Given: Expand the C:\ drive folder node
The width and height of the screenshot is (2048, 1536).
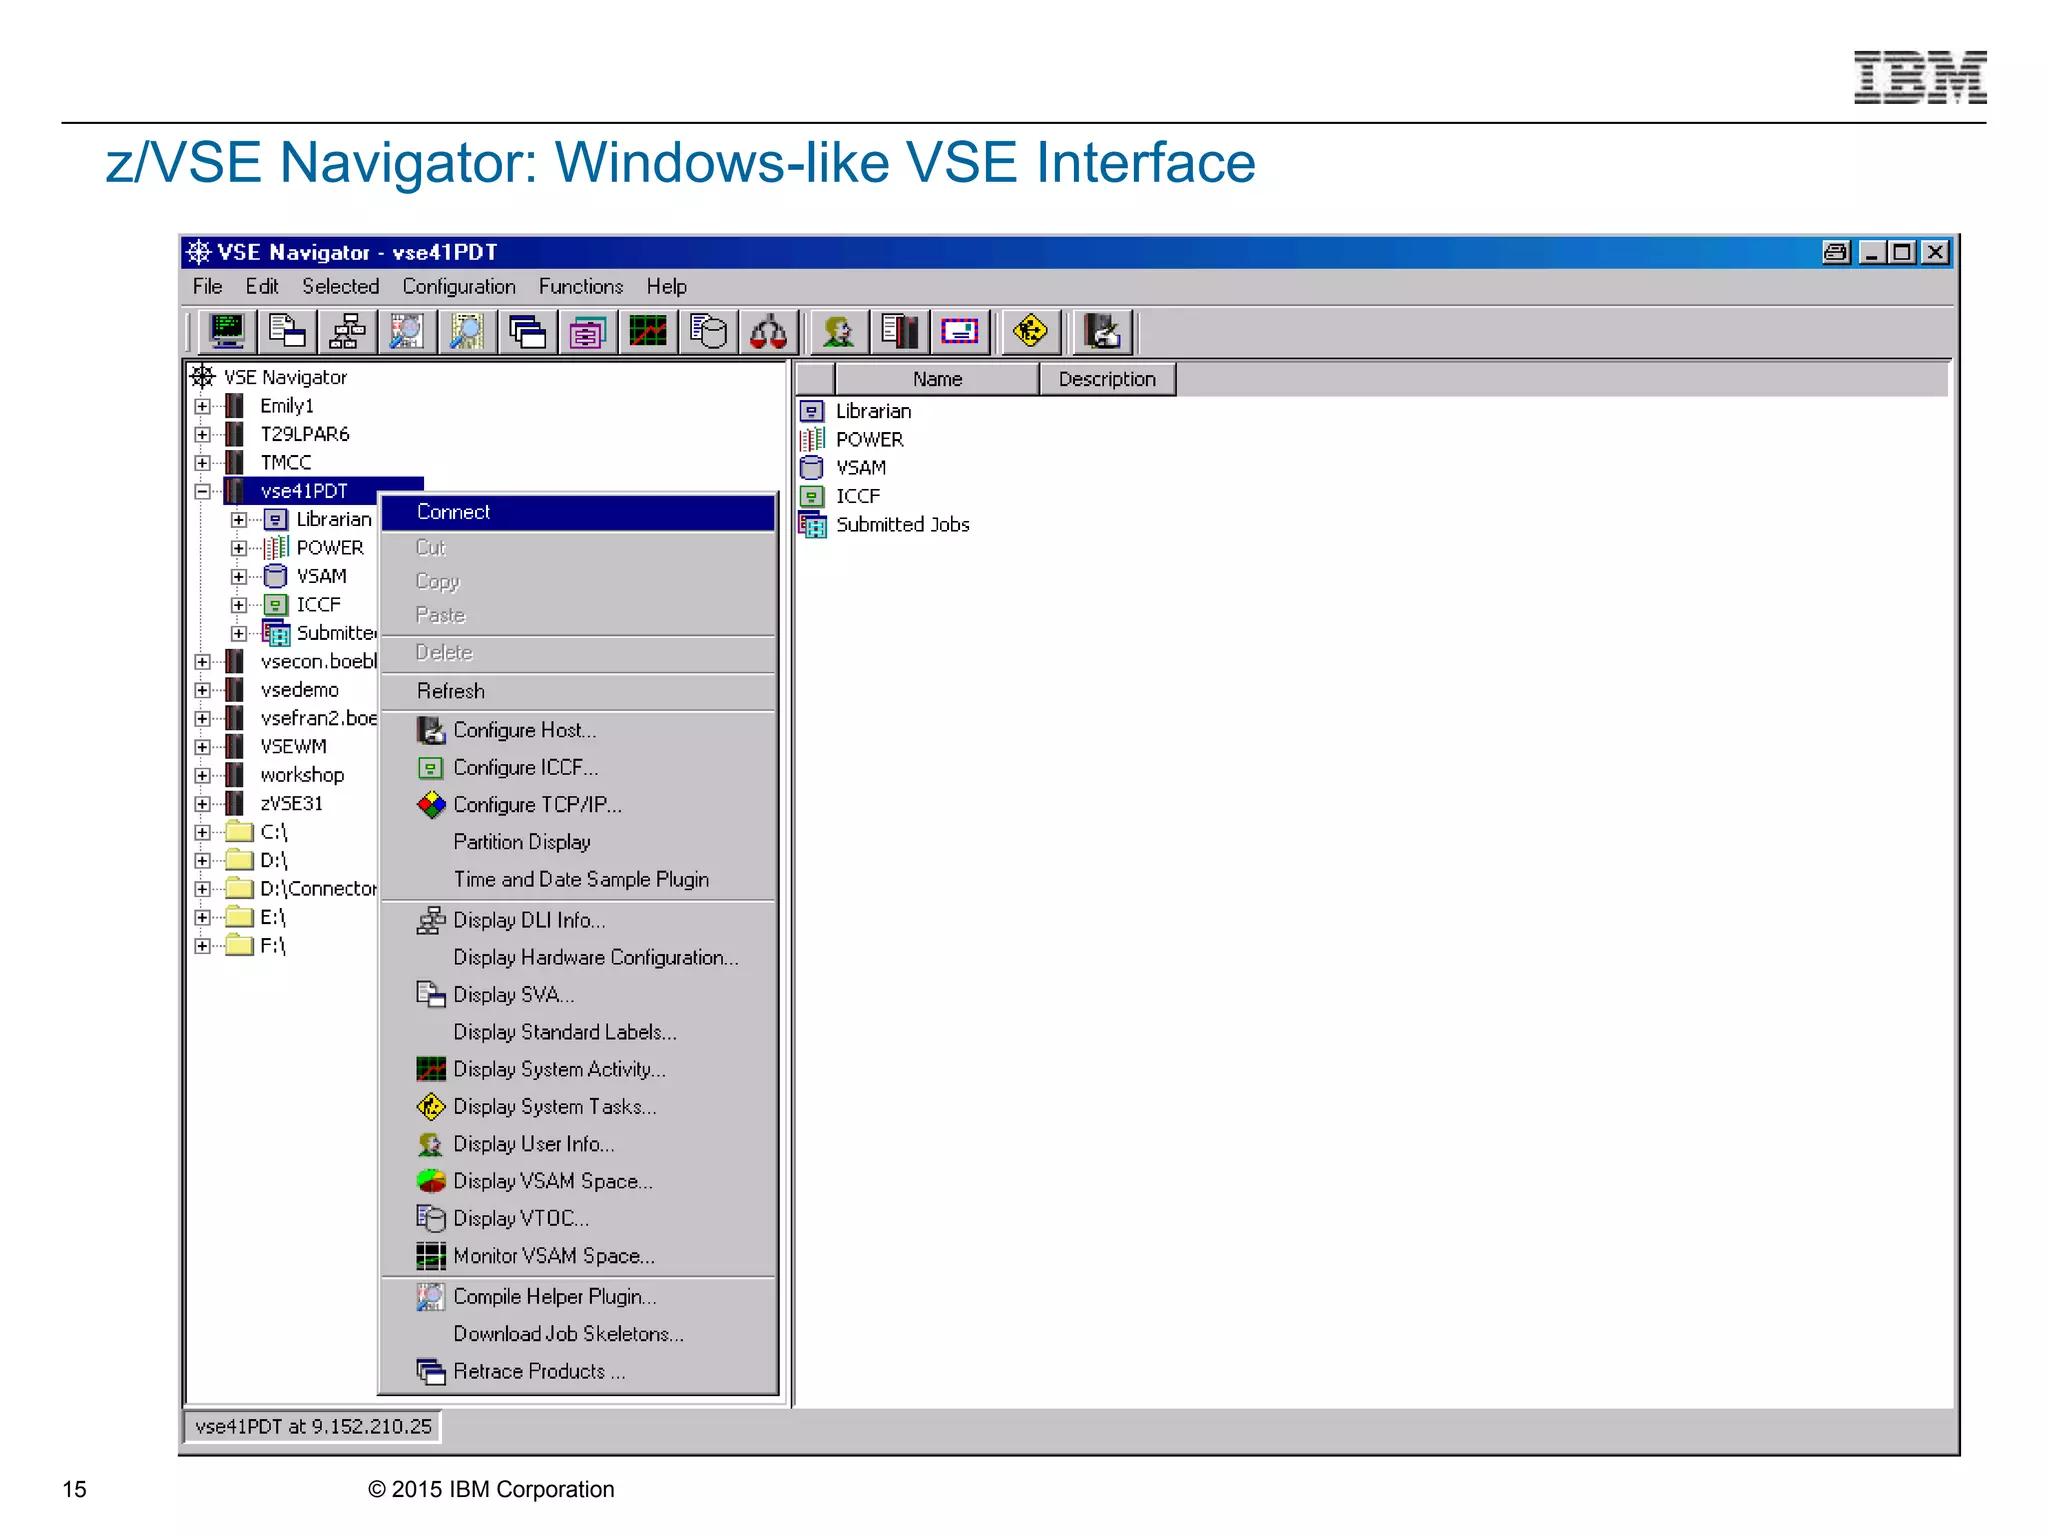Looking at the screenshot, I should pyautogui.click(x=203, y=832).
